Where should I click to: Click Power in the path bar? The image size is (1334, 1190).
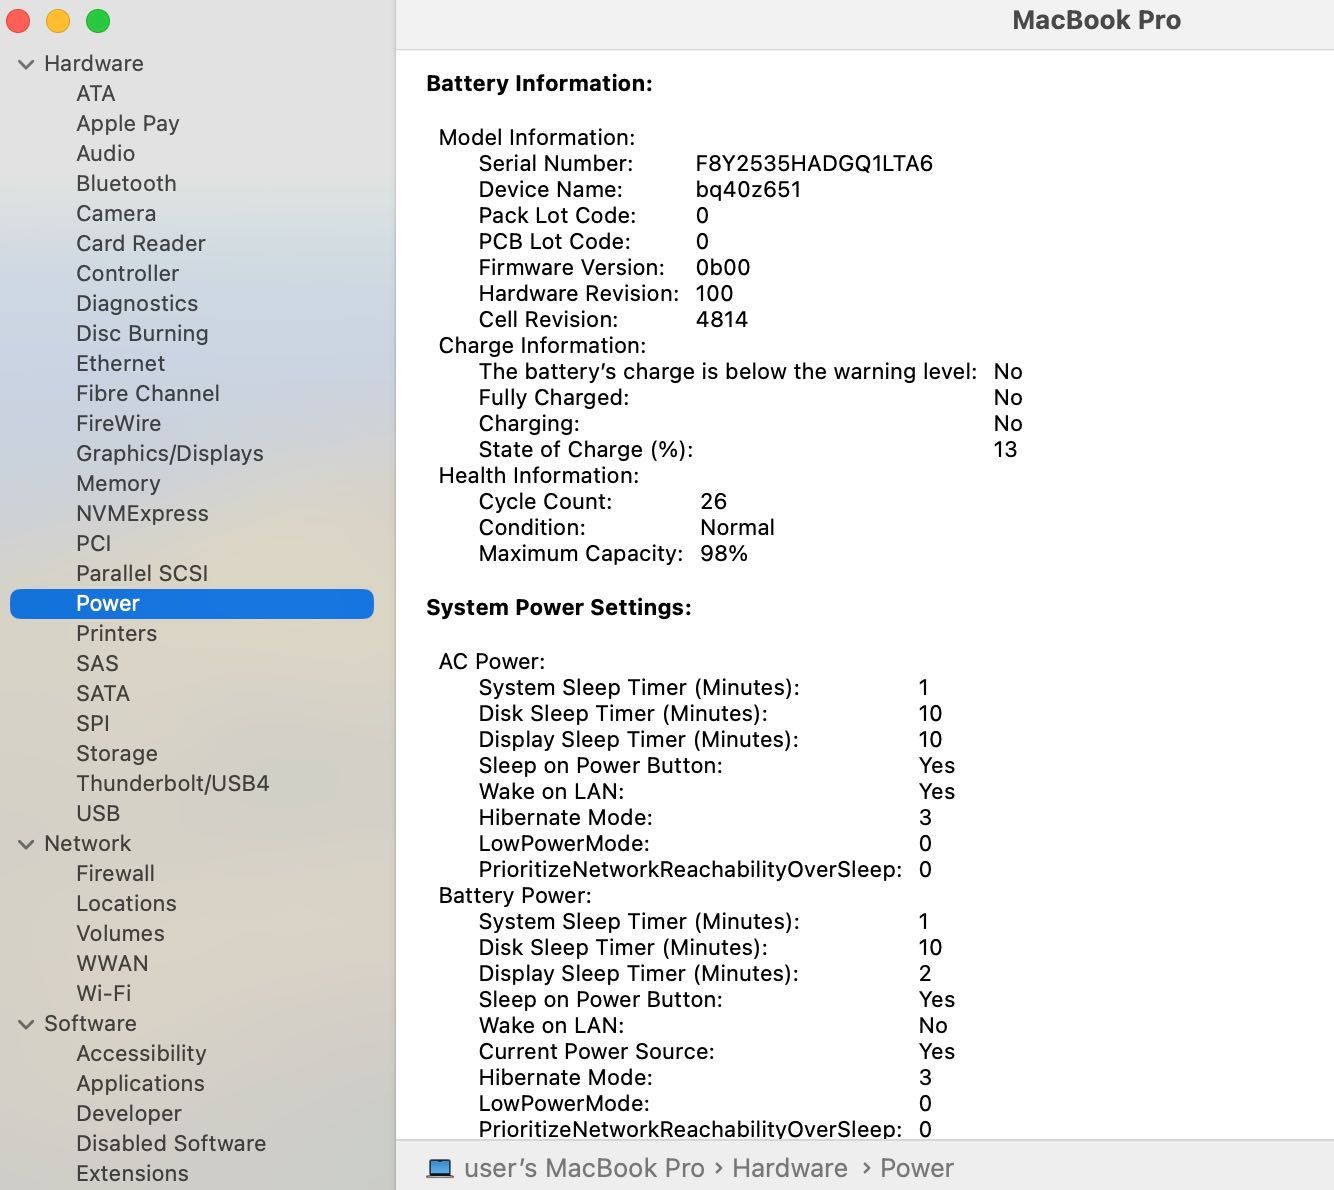(x=917, y=1168)
